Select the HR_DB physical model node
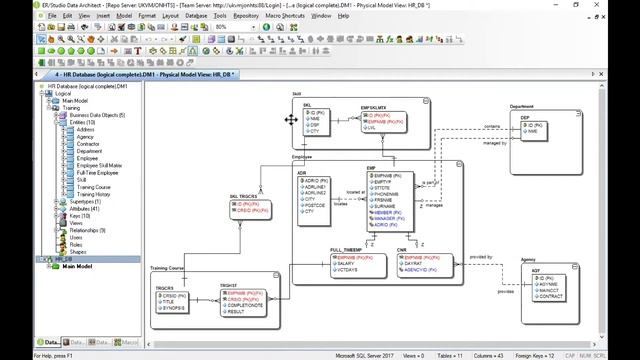 [x=63, y=259]
